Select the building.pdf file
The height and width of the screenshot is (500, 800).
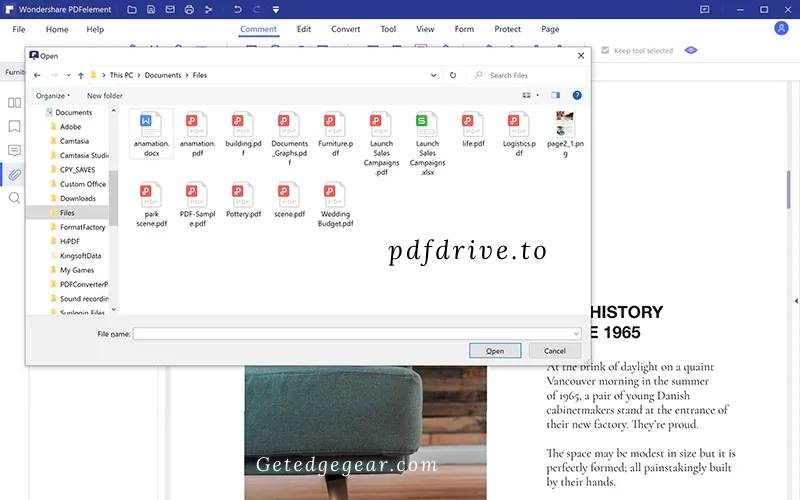pos(243,134)
